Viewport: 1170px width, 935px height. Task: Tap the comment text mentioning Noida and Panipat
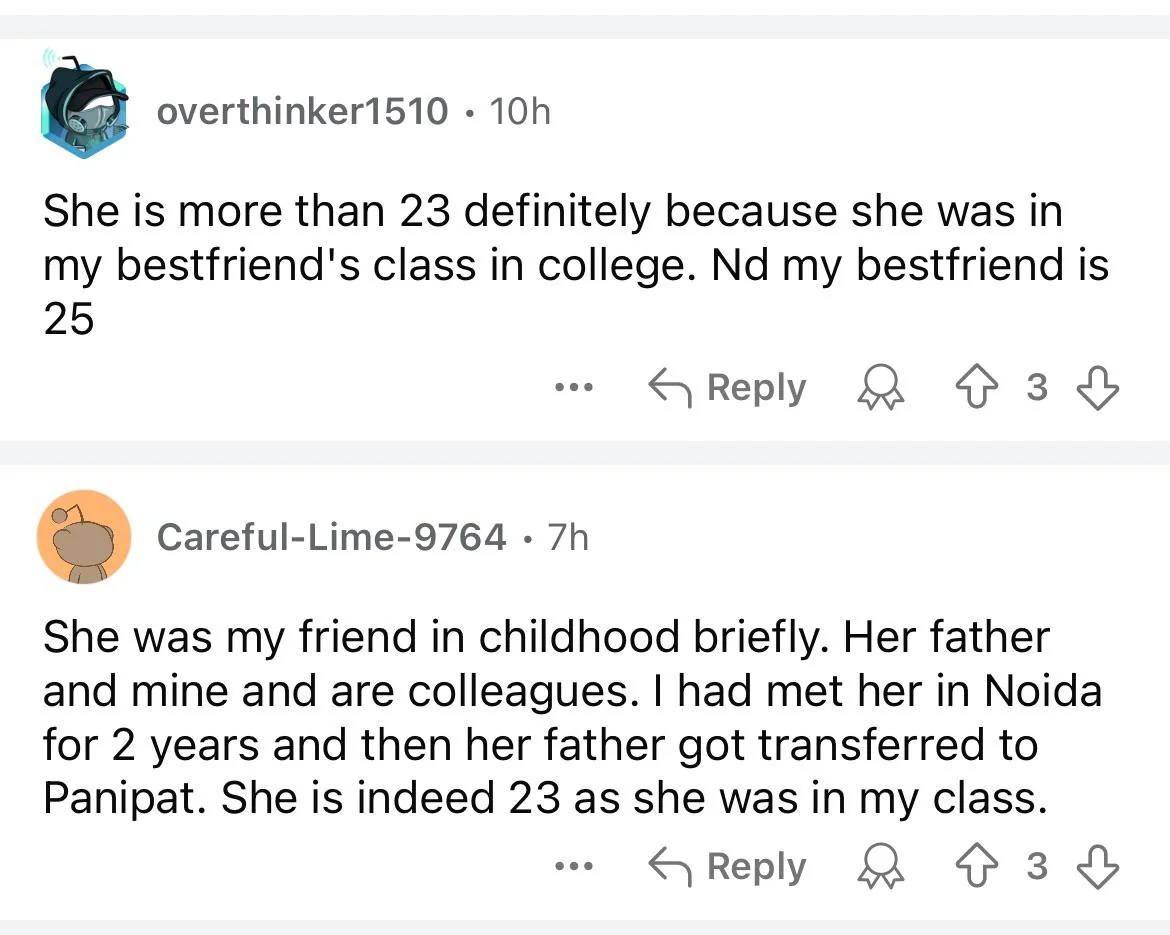[570, 717]
